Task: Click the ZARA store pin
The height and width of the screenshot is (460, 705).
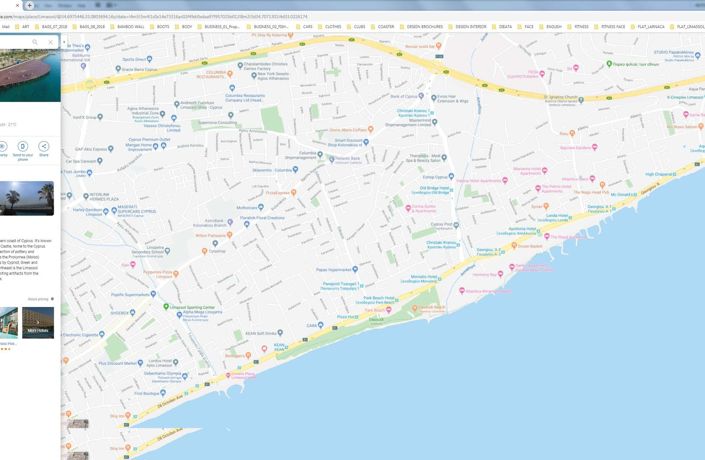Action: [321, 325]
